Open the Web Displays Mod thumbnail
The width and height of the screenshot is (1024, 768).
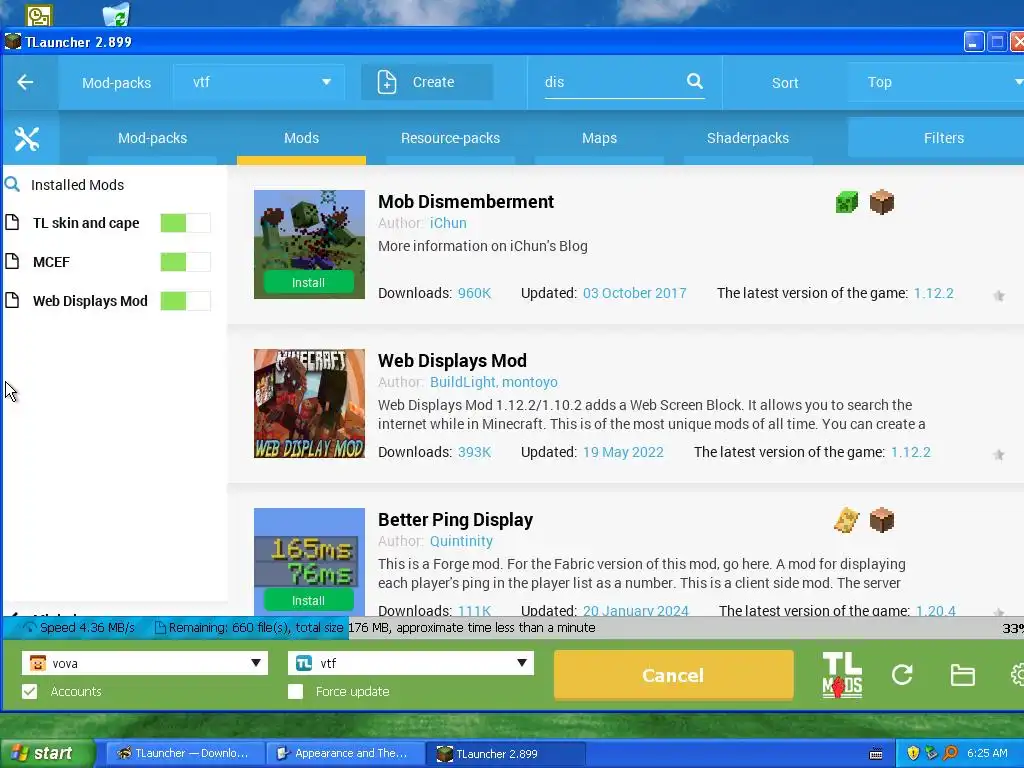pos(309,404)
